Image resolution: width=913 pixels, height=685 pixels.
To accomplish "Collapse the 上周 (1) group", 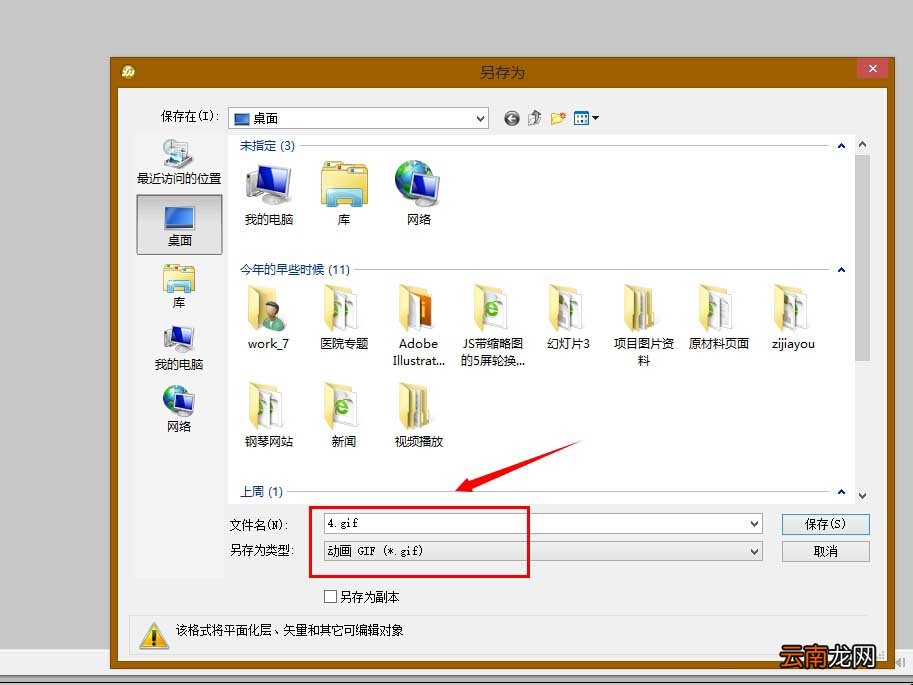I will tap(841, 492).
